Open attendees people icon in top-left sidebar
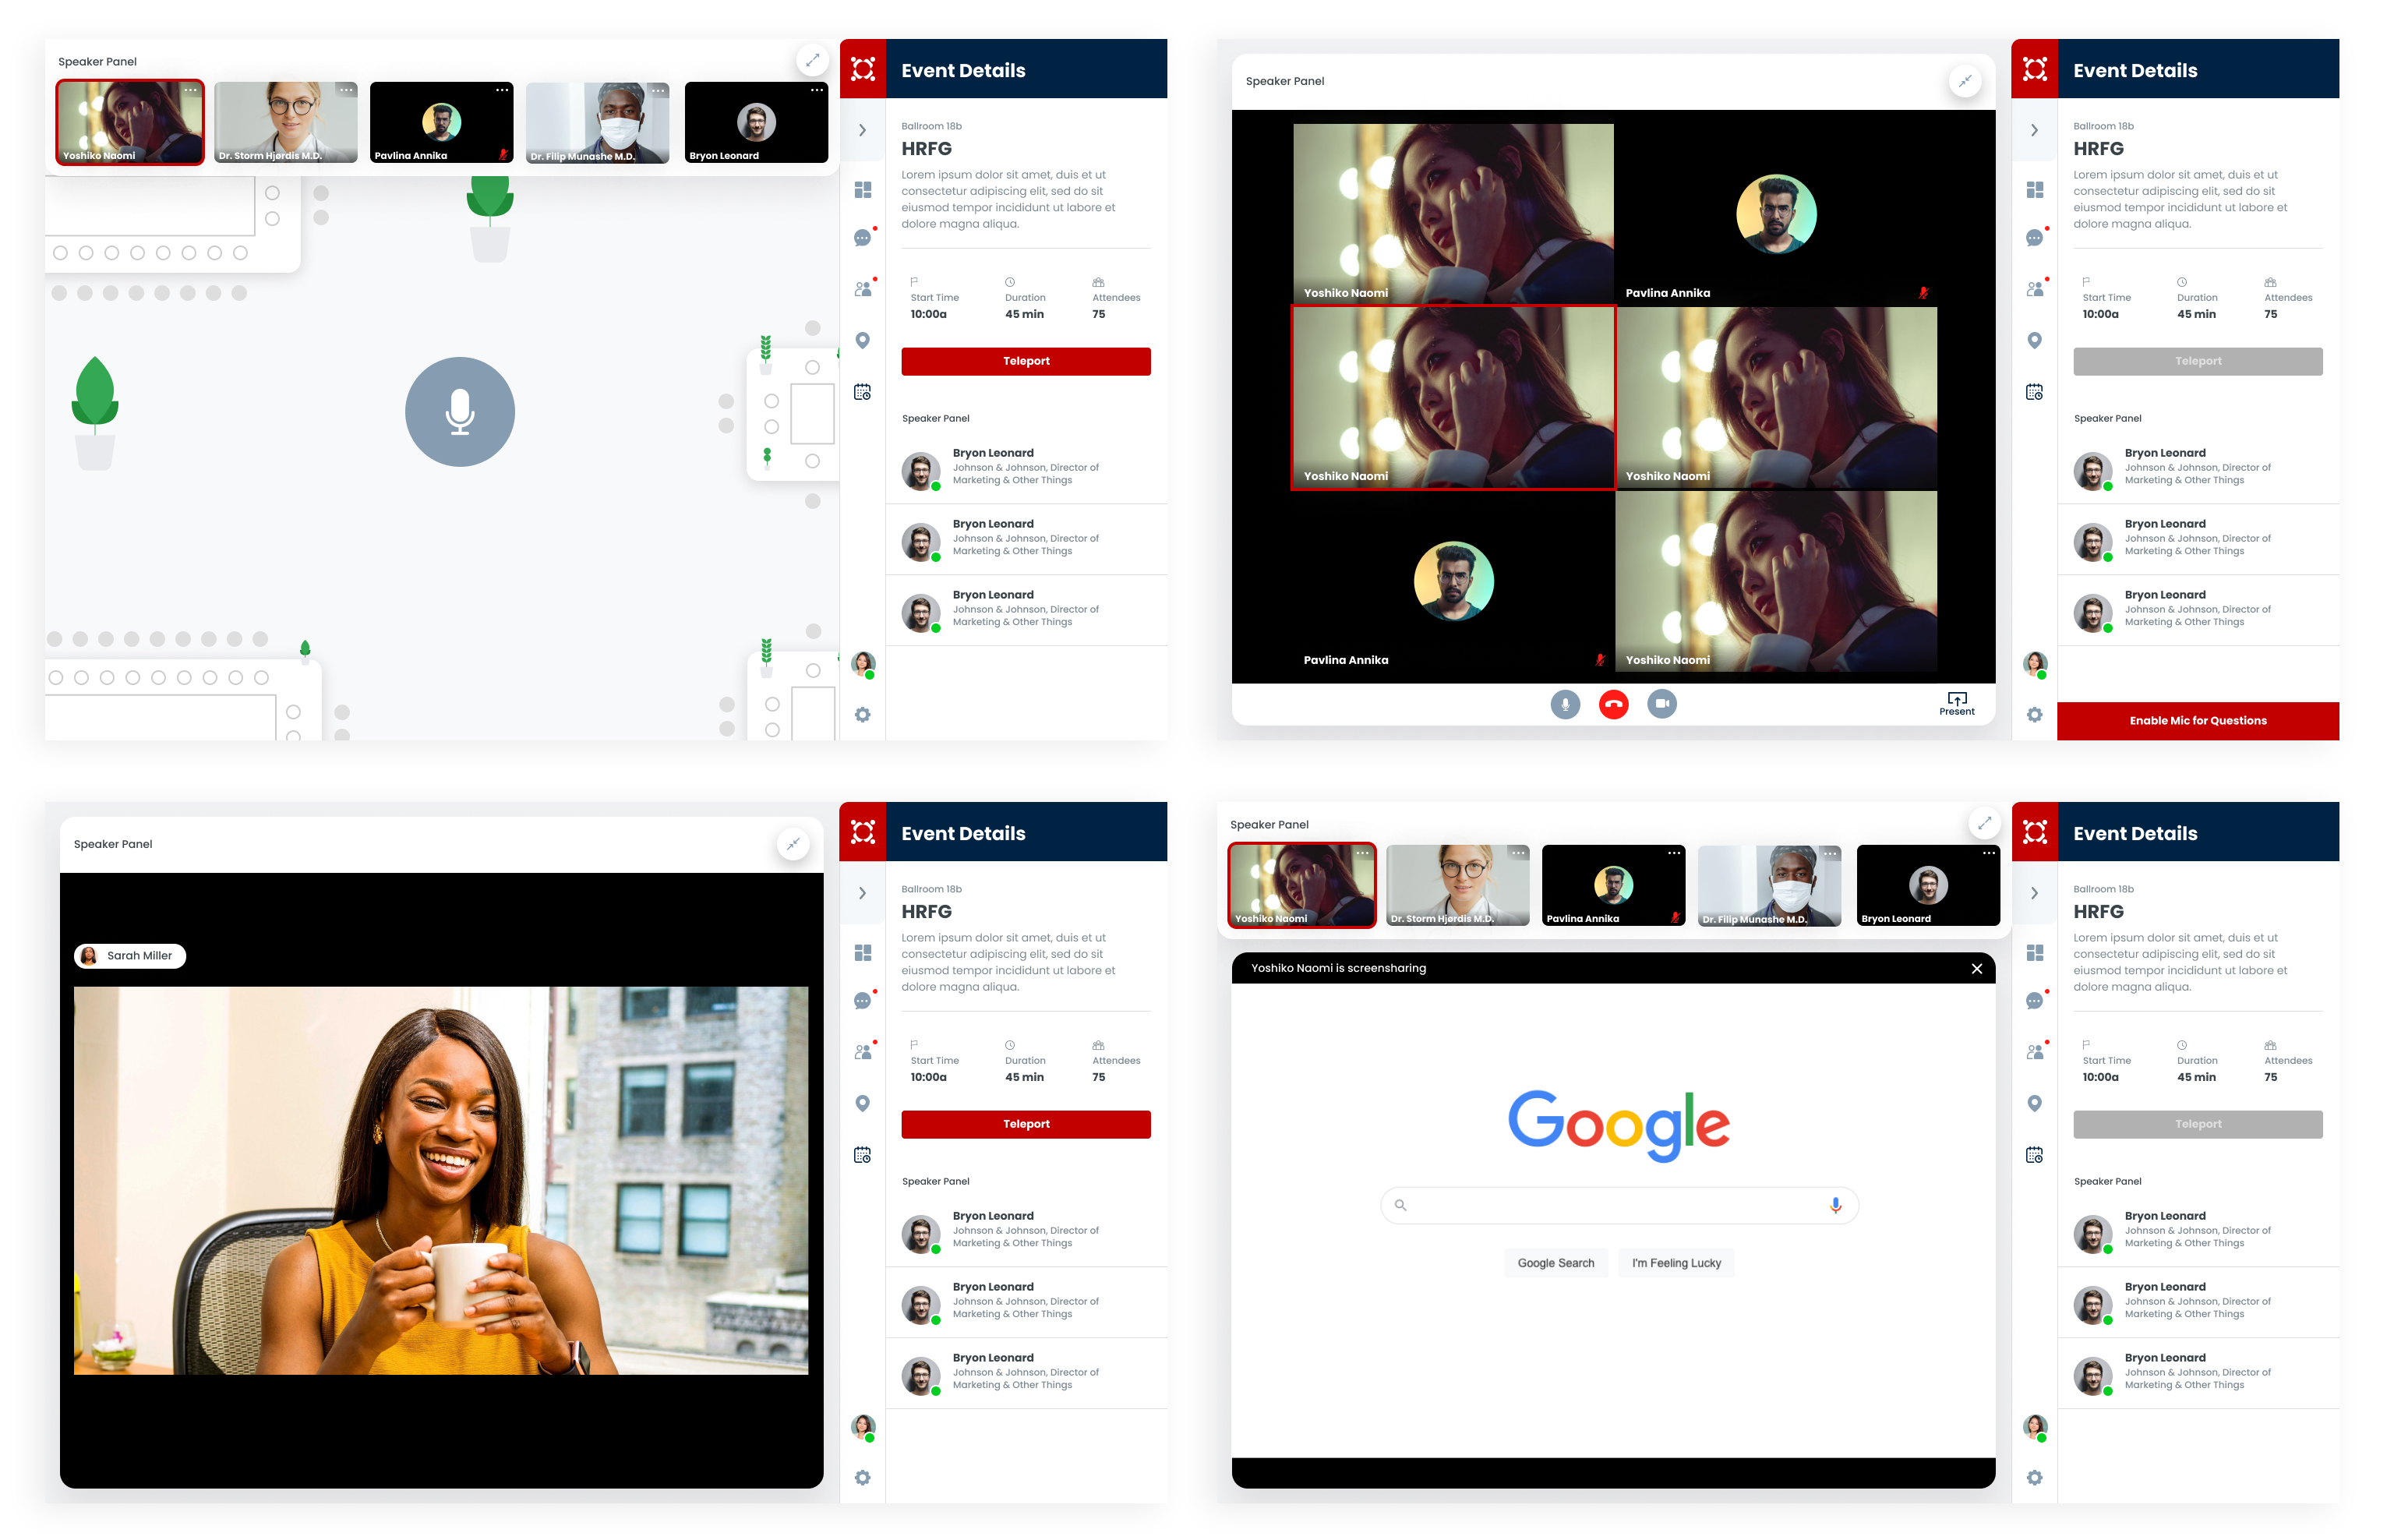 pyautogui.click(x=863, y=289)
